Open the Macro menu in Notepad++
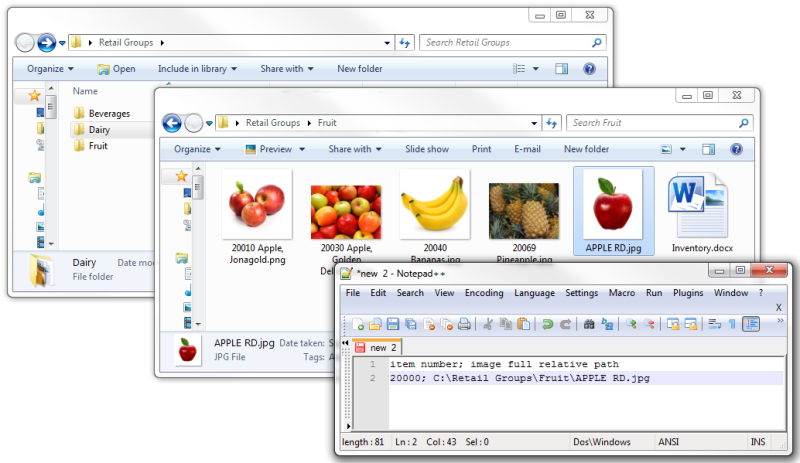 click(621, 293)
